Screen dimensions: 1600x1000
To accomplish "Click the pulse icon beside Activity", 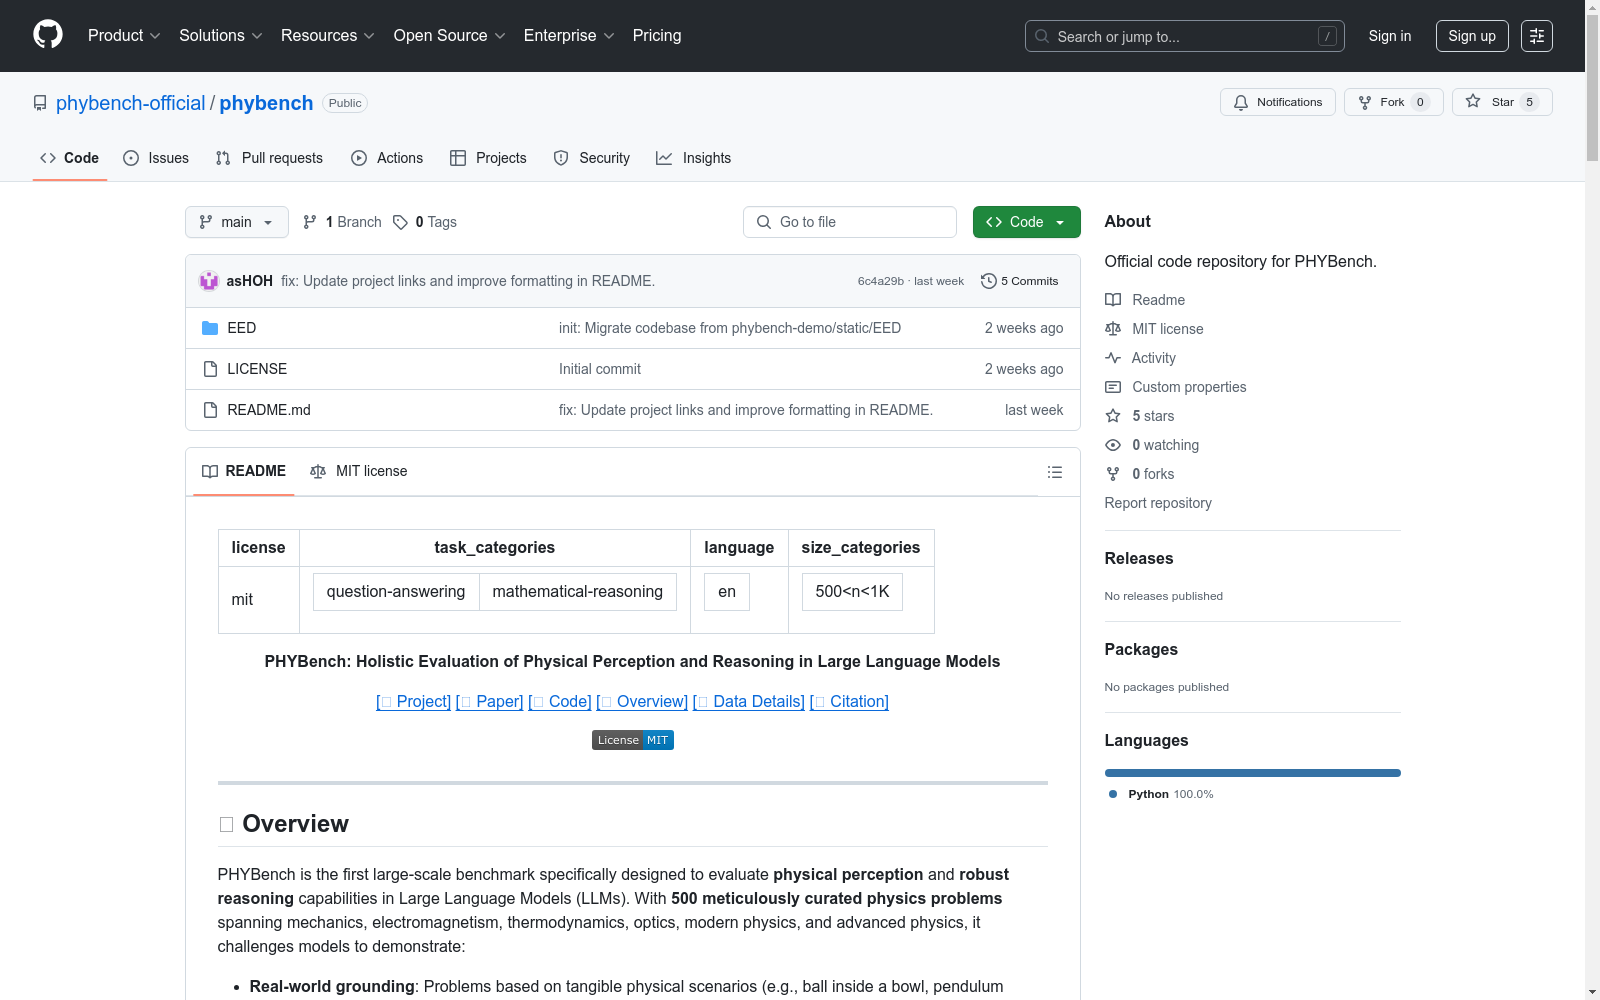I will [x=1113, y=358].
